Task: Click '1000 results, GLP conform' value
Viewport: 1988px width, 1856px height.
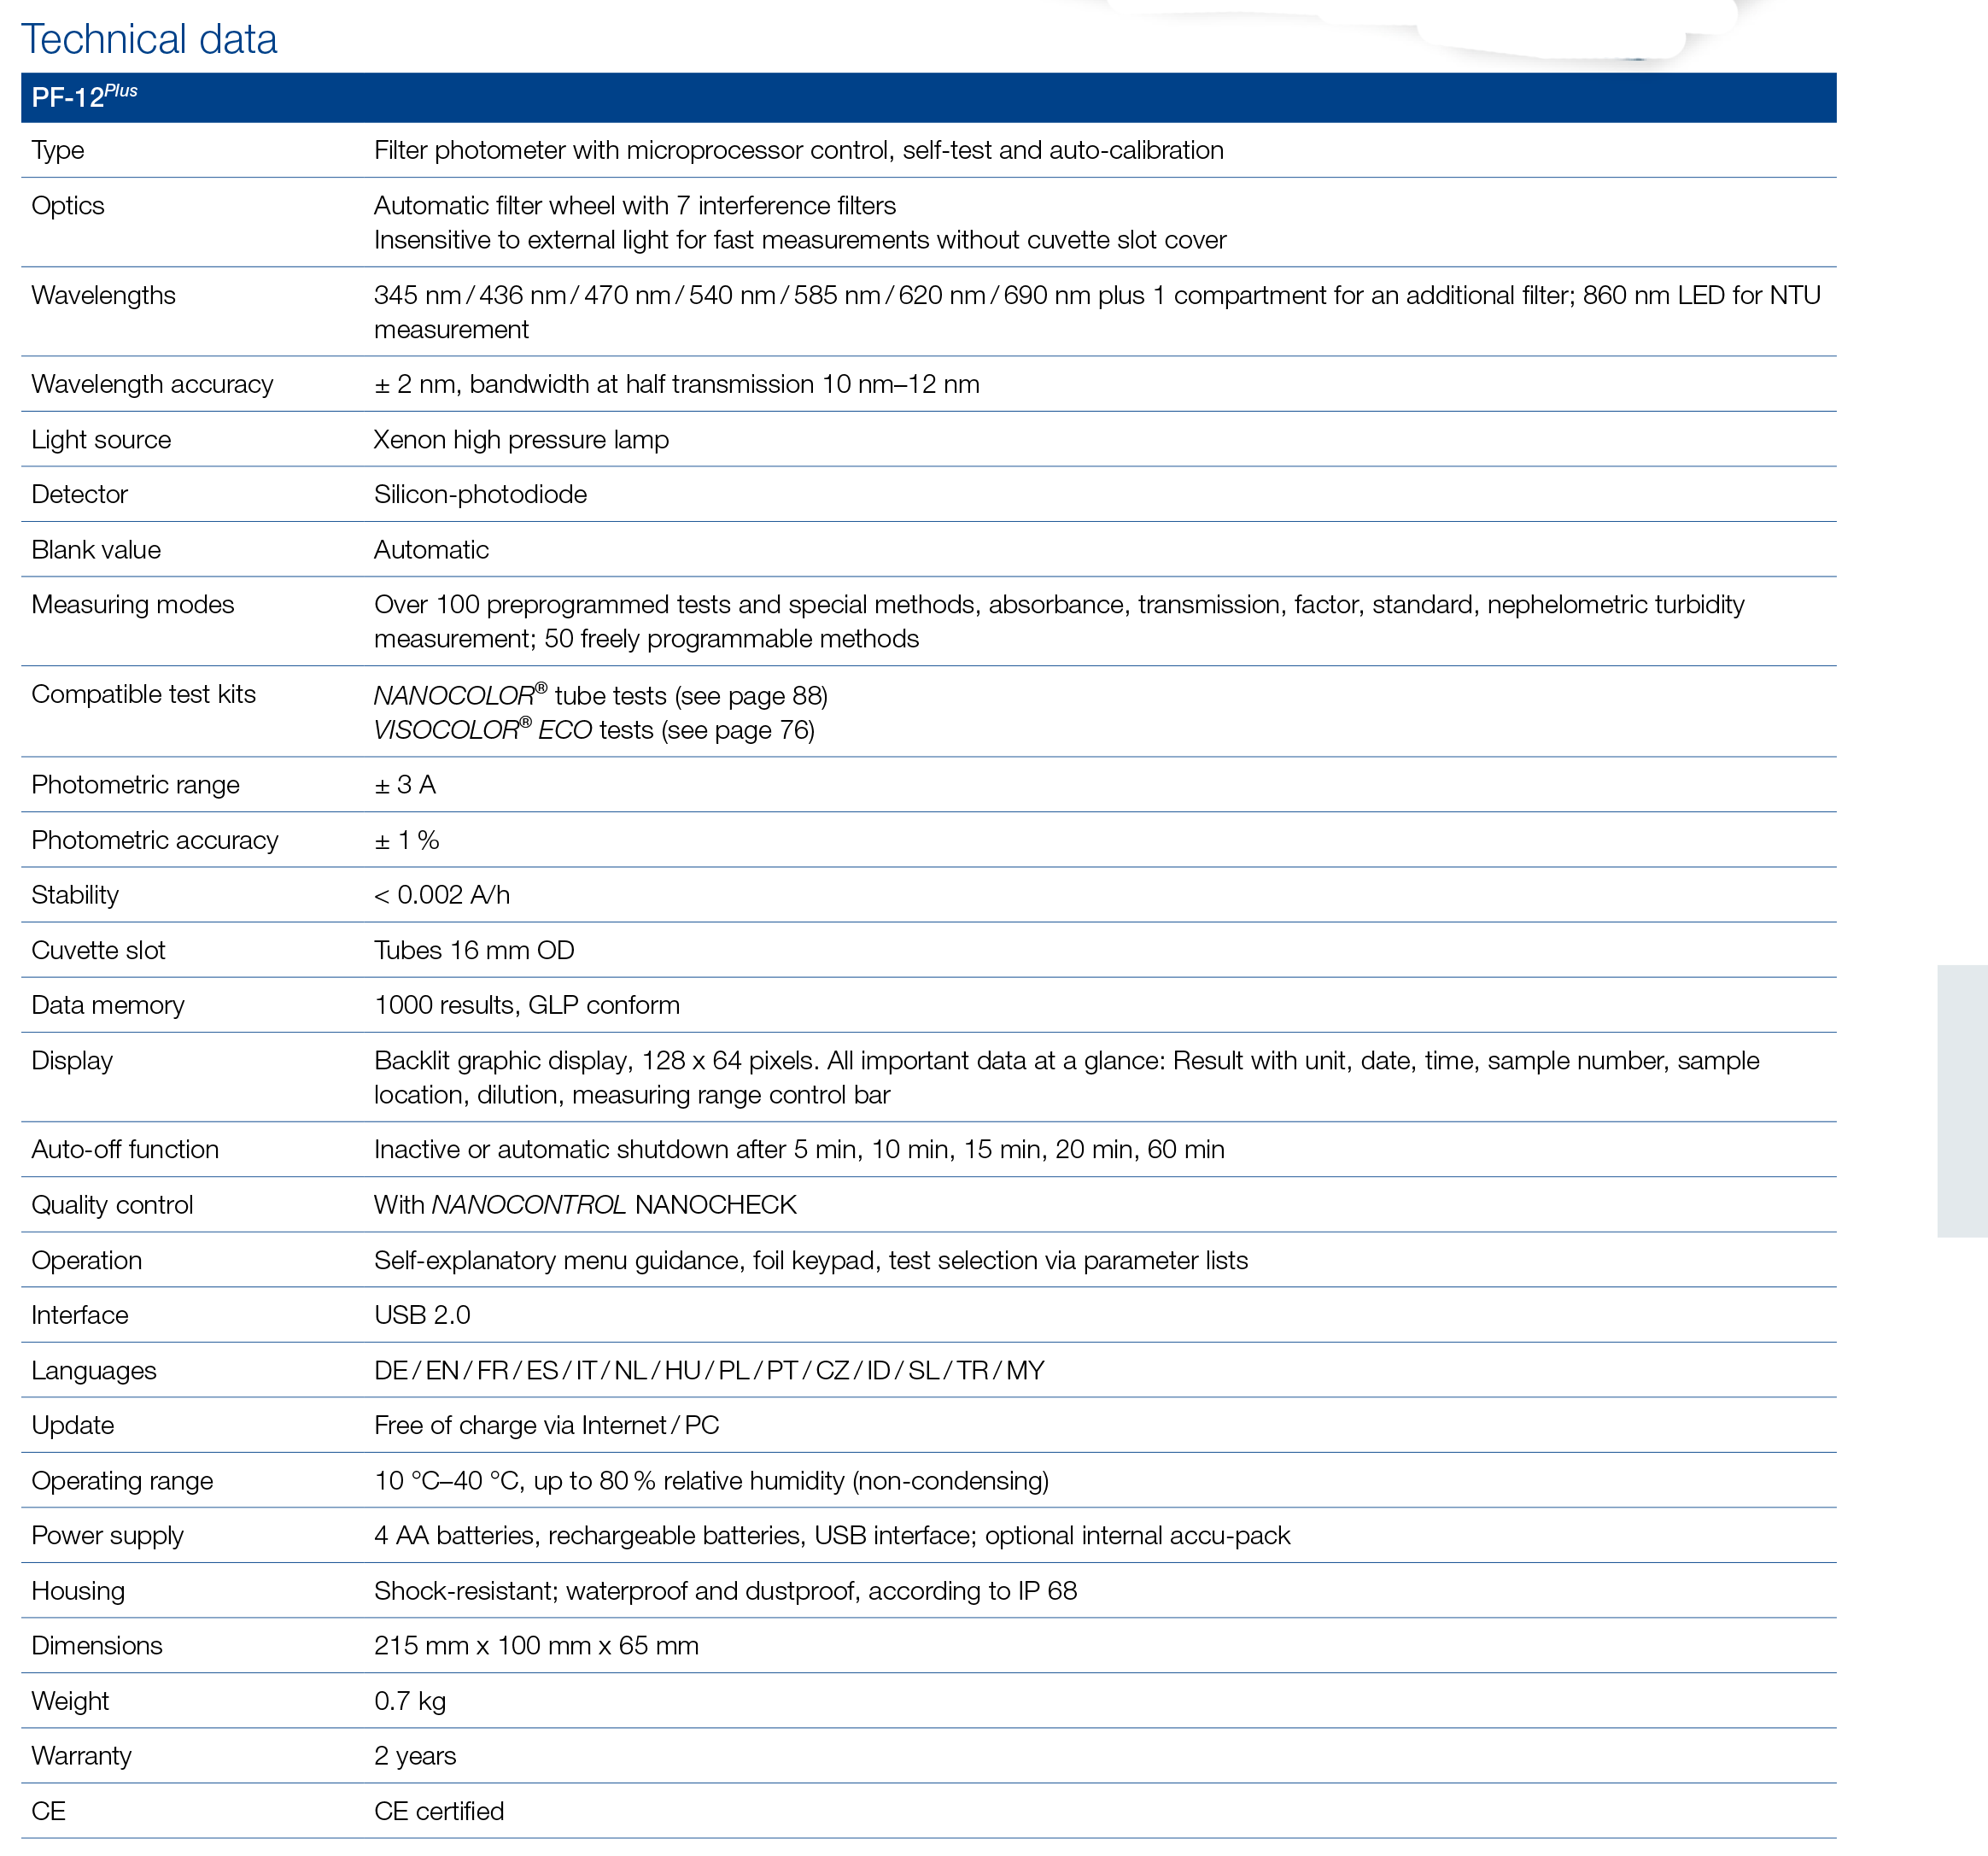Action: click(527, 1005)
